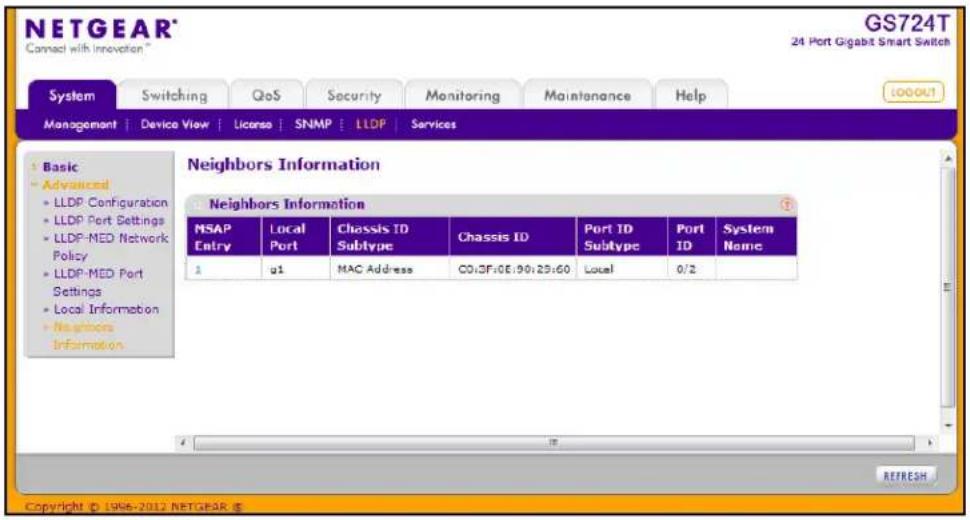This screenshot has height=520, width=970.
Task: Go to the Security tab
Action: (354, 95)
